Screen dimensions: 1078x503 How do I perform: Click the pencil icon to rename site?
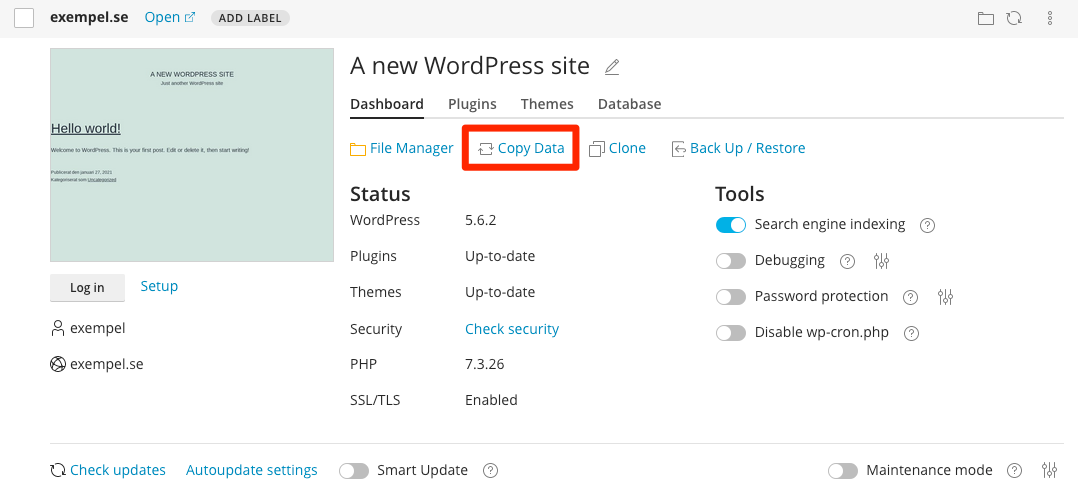click(x=612, y=68)
